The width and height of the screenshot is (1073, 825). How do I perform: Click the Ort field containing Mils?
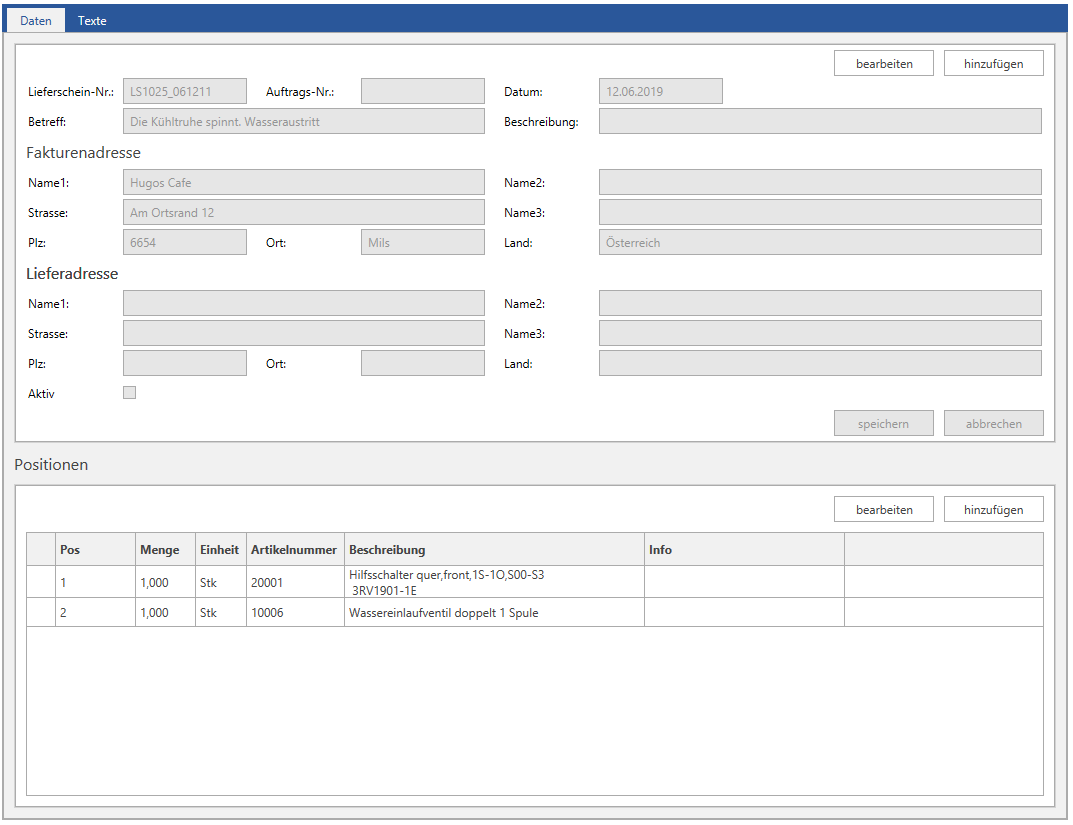tap(423, 243)
